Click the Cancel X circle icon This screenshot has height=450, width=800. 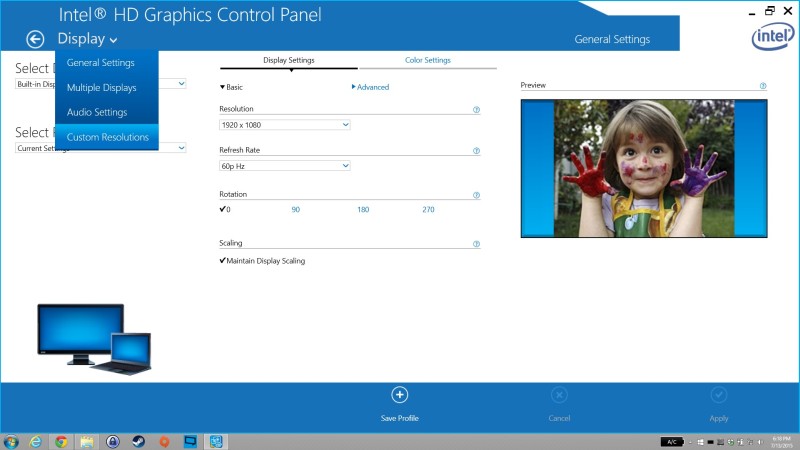[x=559, y=395]
